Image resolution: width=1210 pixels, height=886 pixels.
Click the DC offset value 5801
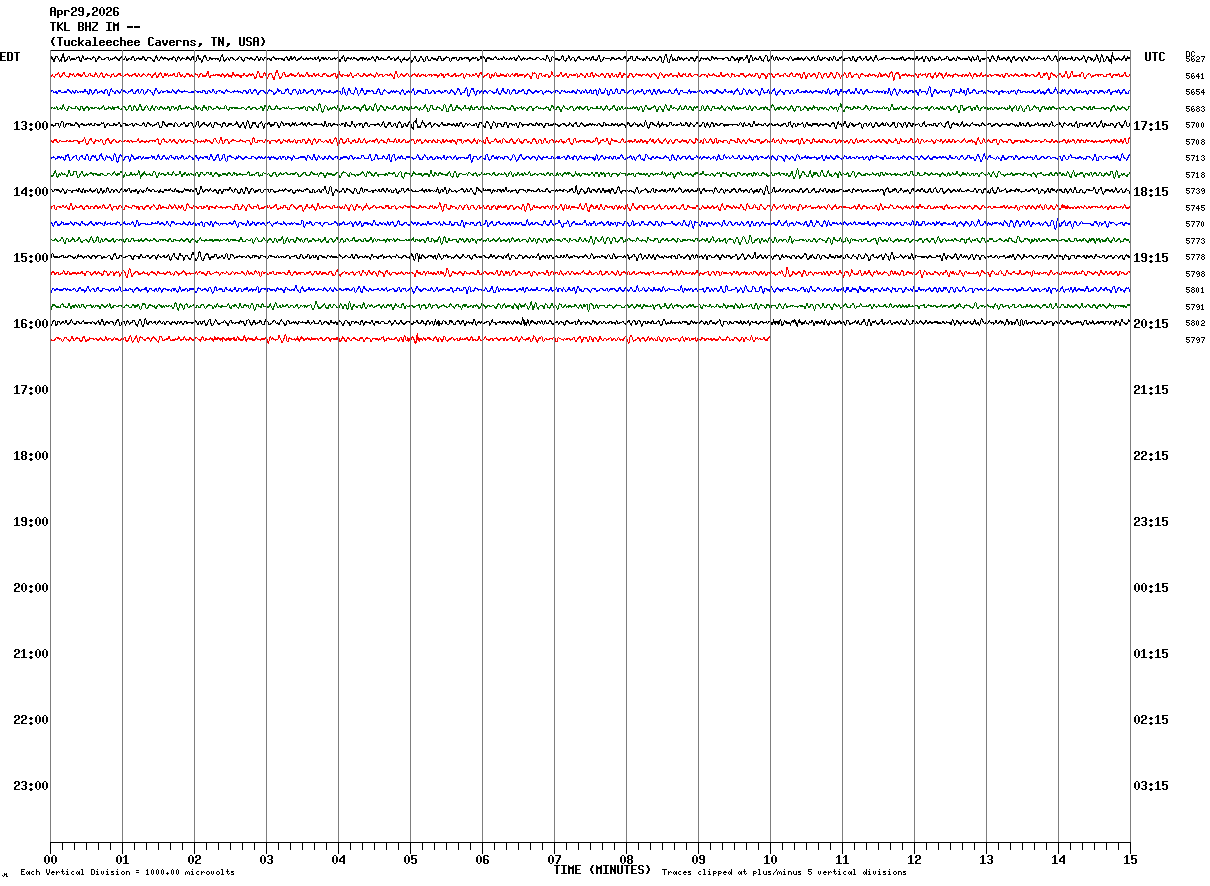coord(1195,291)
